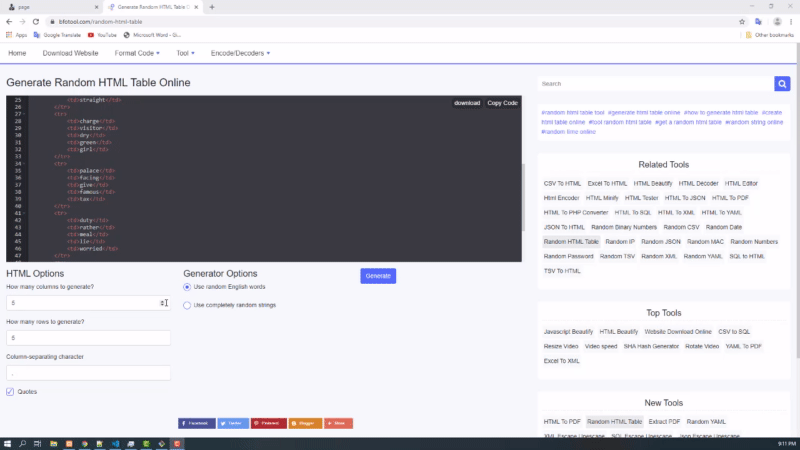Click the More share button
Screen dimensions: 800x450
338,423
